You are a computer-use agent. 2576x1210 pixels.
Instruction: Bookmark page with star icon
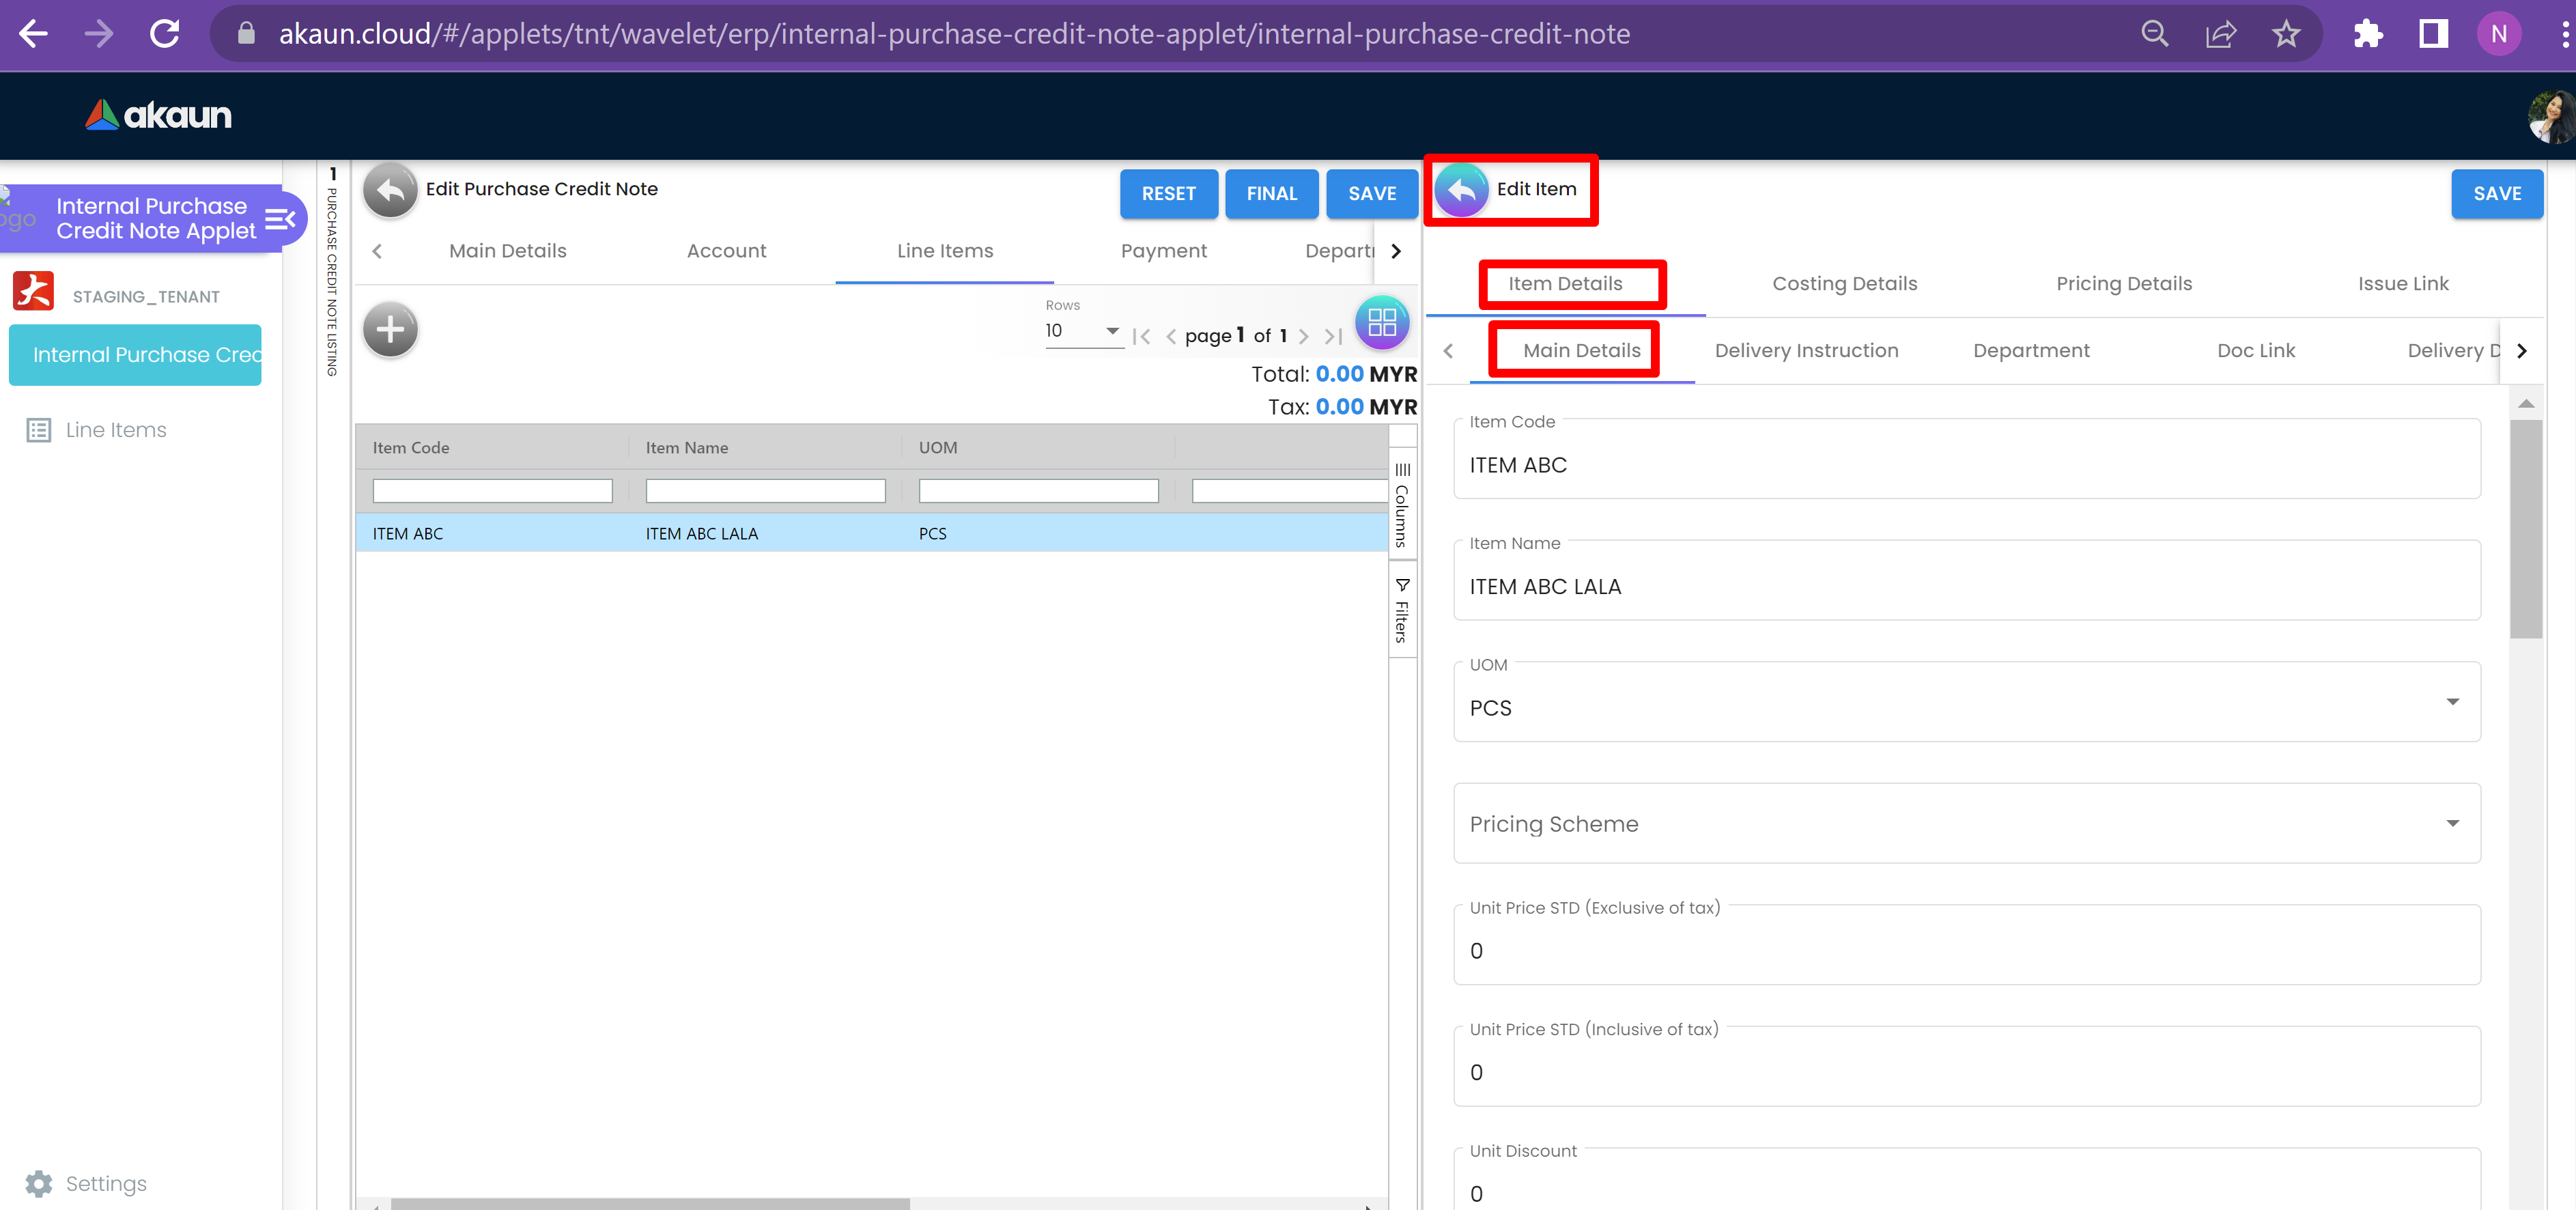(2285, 34)
